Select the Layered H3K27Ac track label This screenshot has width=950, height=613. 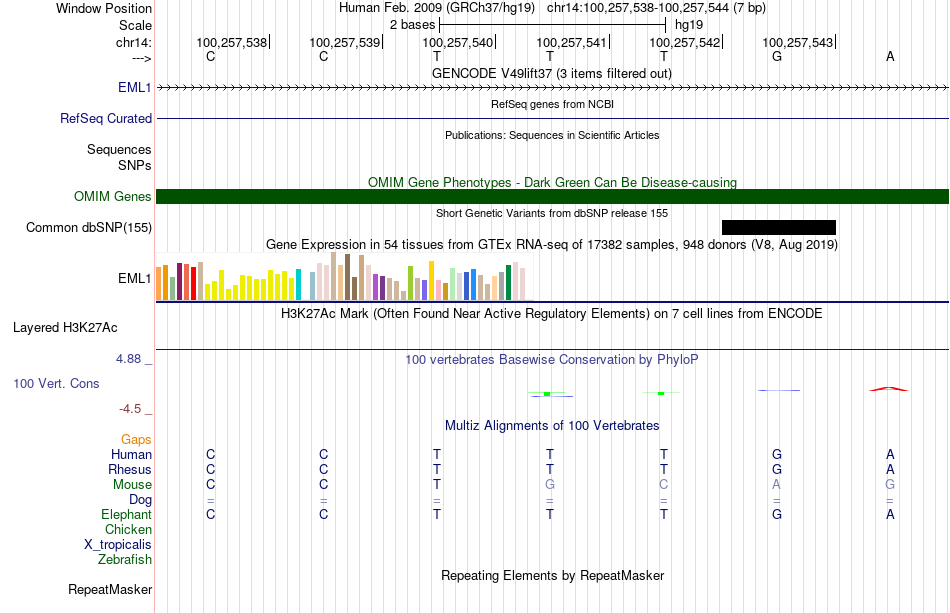point(65,328)
